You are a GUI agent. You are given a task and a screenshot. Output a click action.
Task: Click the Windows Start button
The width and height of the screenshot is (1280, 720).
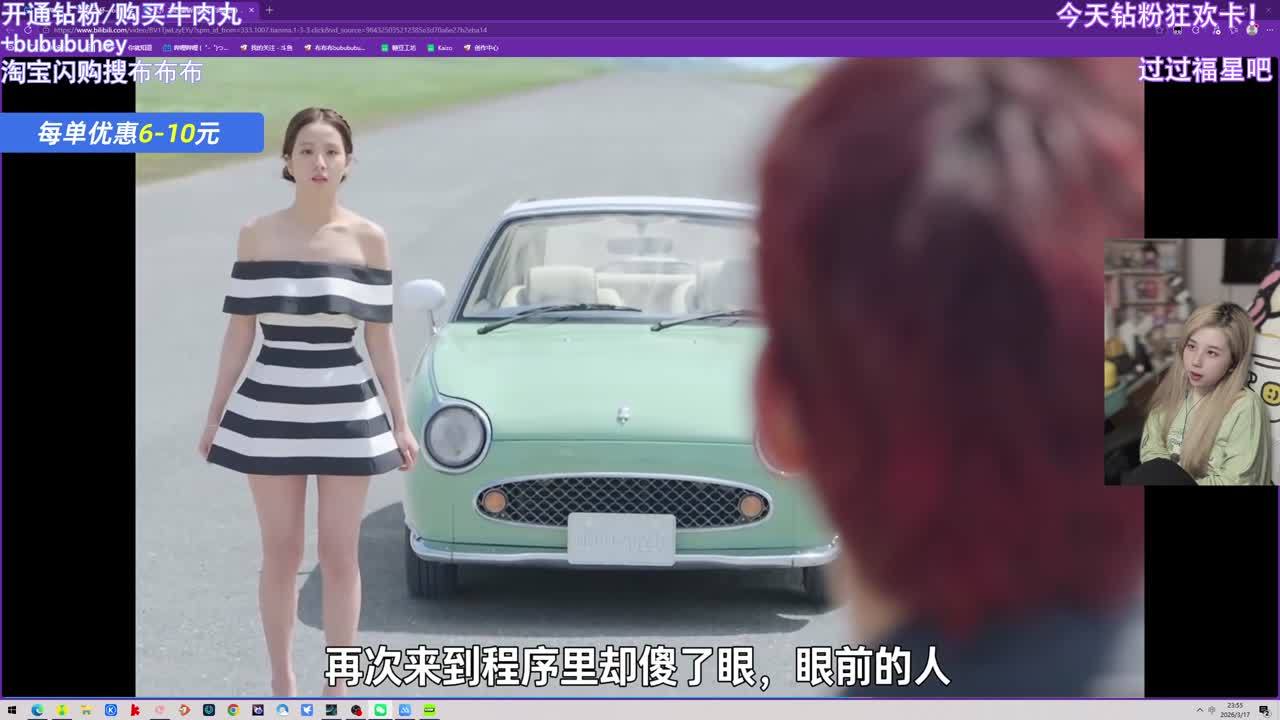(12, 710)
